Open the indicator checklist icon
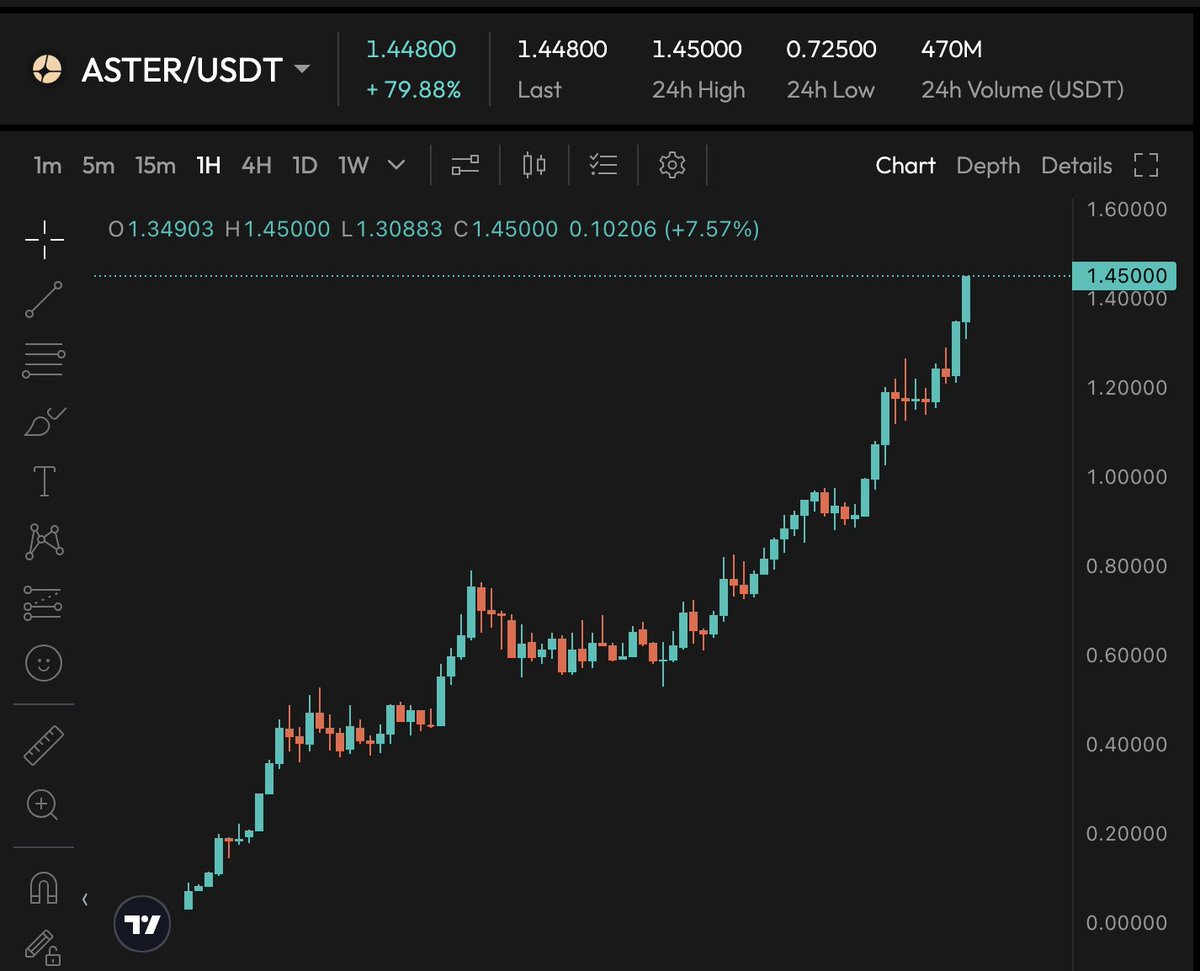The width and height of the screenshot is (1200, 971). pos(603,165)
